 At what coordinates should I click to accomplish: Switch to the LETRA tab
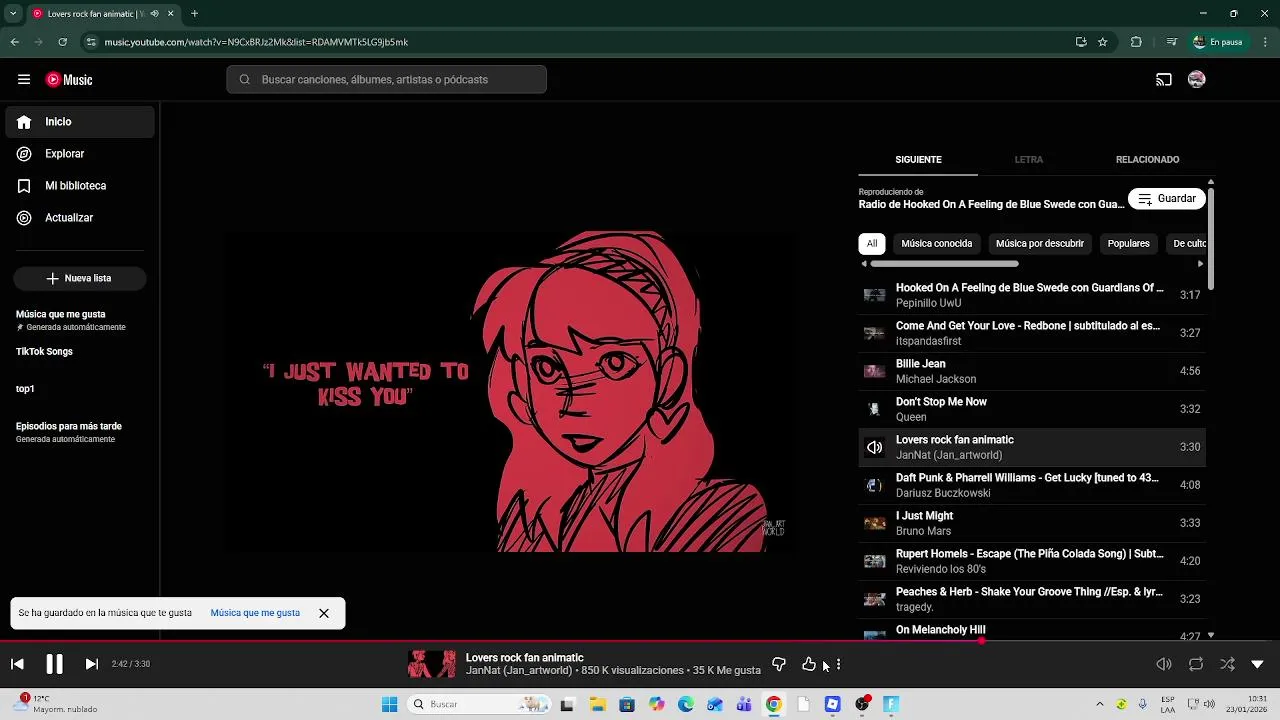pos(1029,160)
